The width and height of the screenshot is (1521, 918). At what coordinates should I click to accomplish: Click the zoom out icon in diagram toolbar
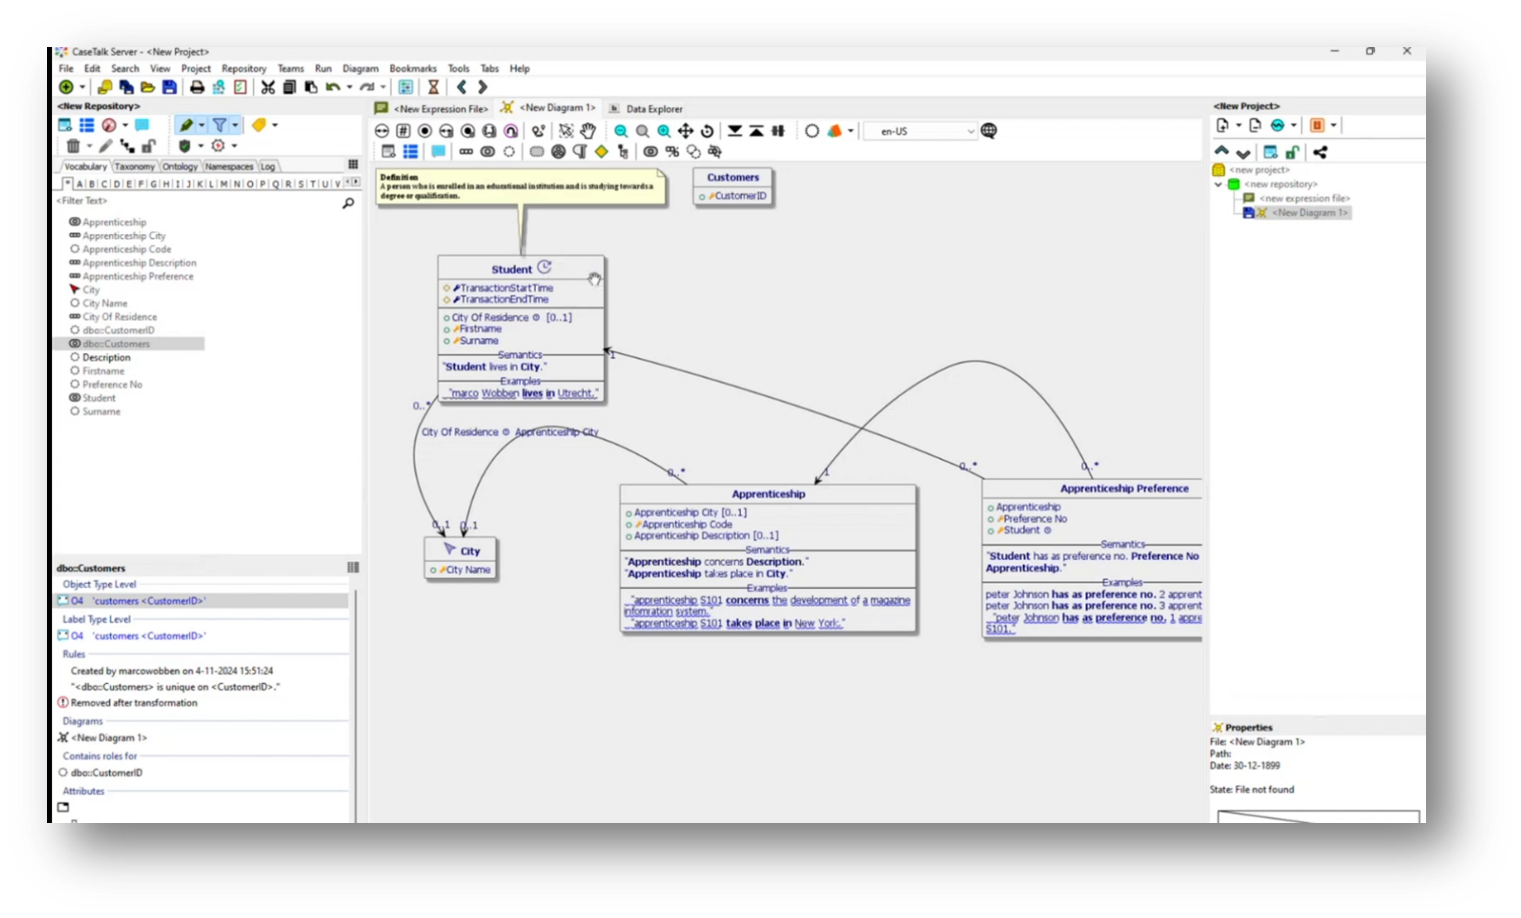coord(620,131)
